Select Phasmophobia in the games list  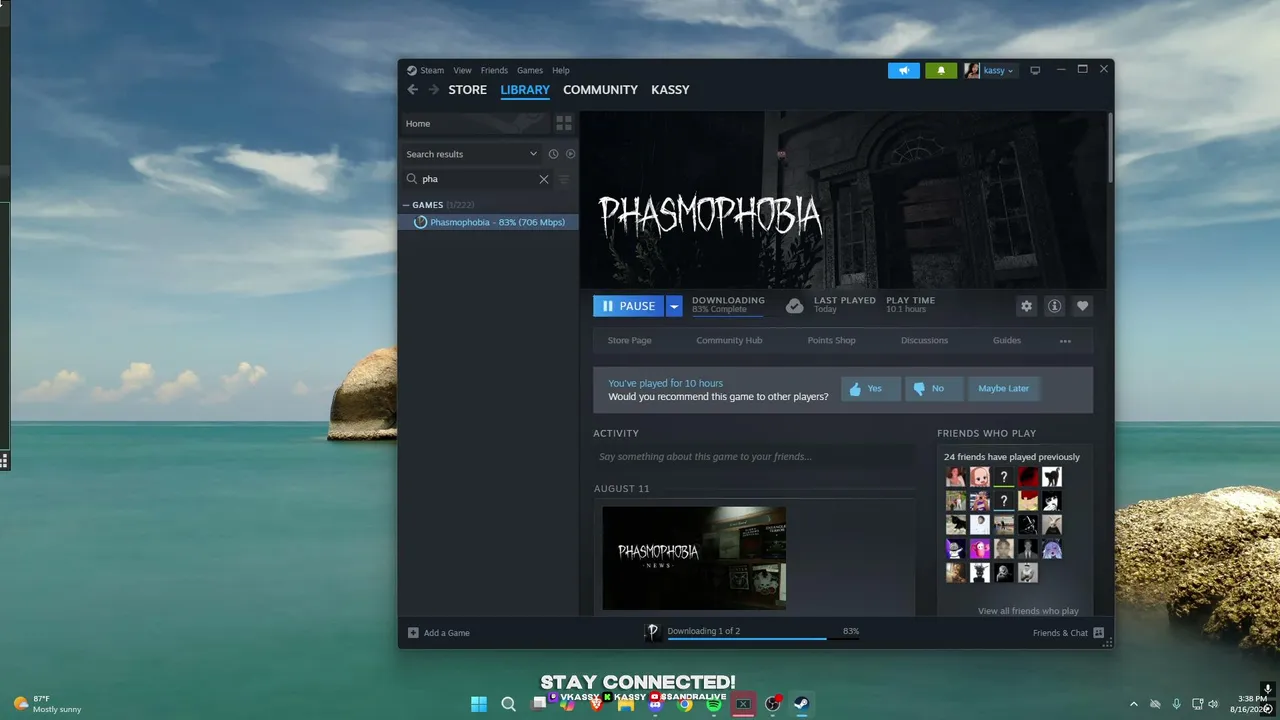488,222
